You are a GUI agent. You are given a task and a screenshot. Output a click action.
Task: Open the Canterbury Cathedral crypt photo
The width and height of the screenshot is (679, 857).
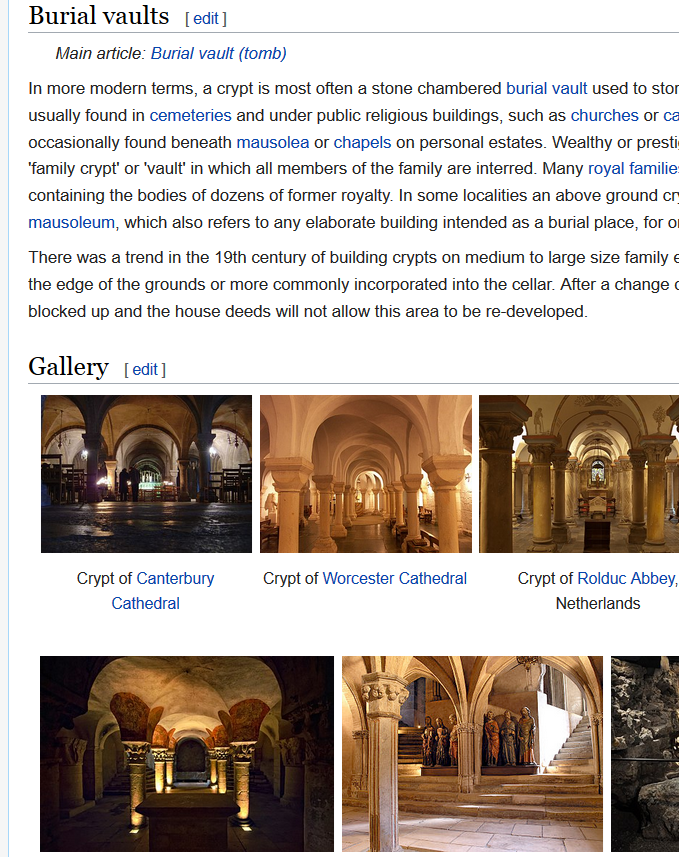pyautogui.click(x=146, y=474)
